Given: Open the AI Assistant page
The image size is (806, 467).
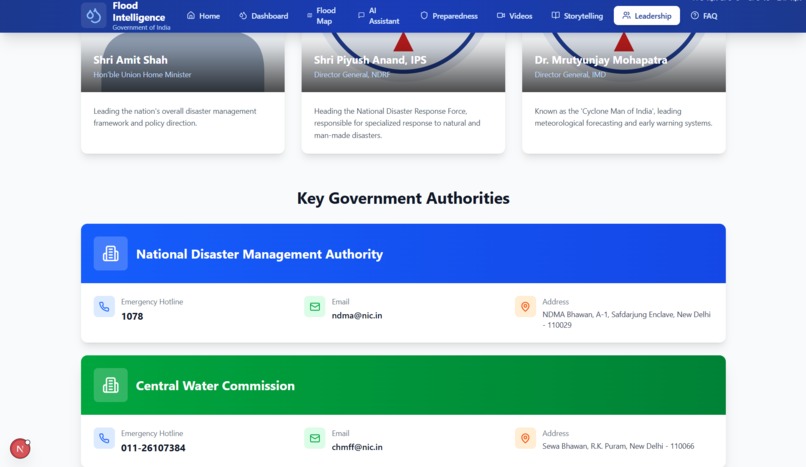Looking at the screenshot, I should click(378, 16).
